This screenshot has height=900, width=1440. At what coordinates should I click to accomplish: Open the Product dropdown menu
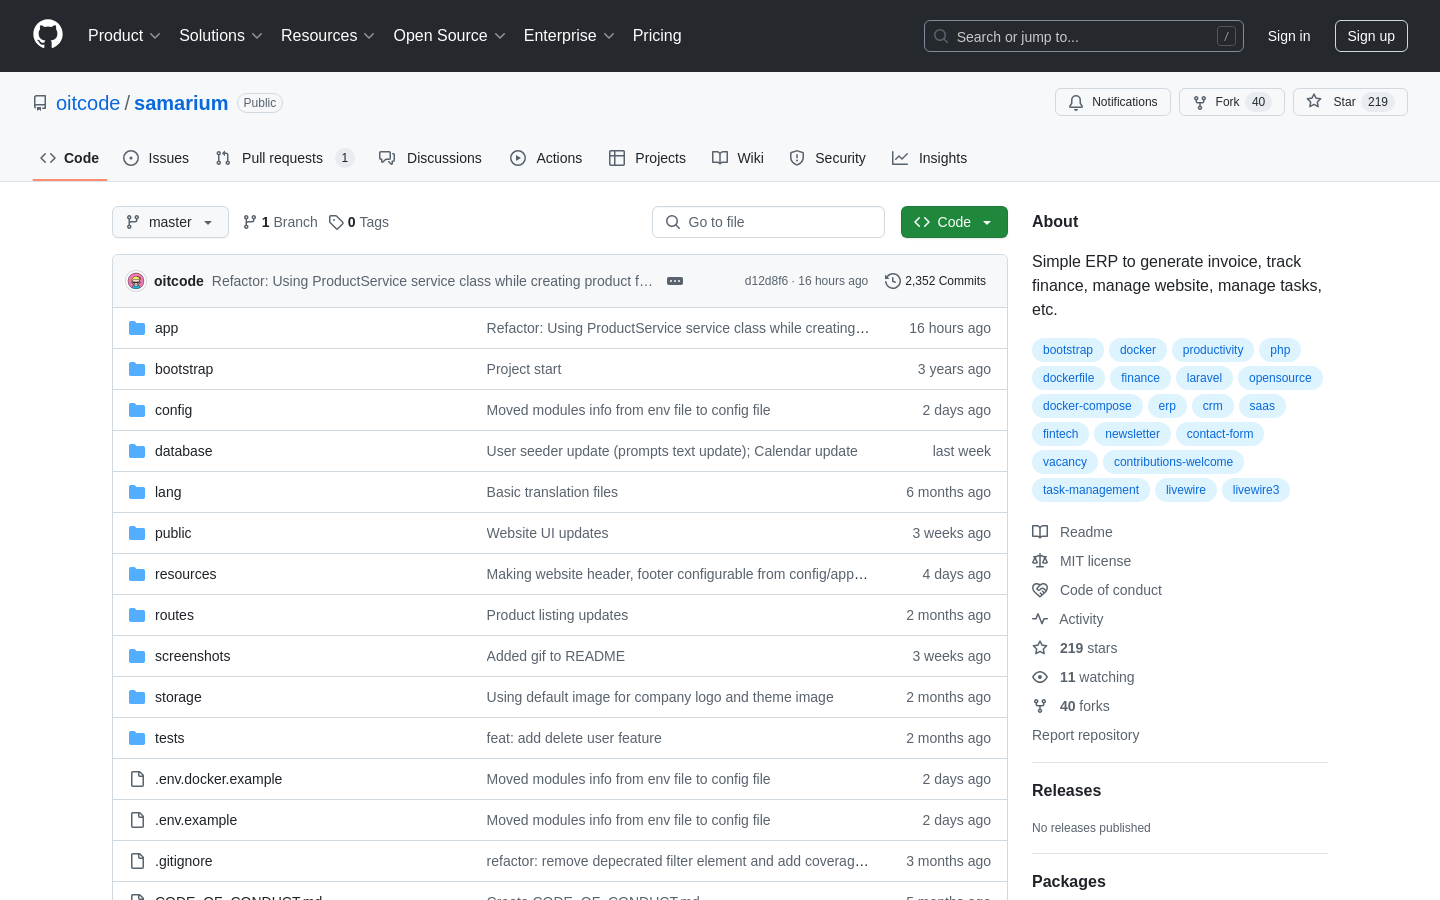pos(124,36)
